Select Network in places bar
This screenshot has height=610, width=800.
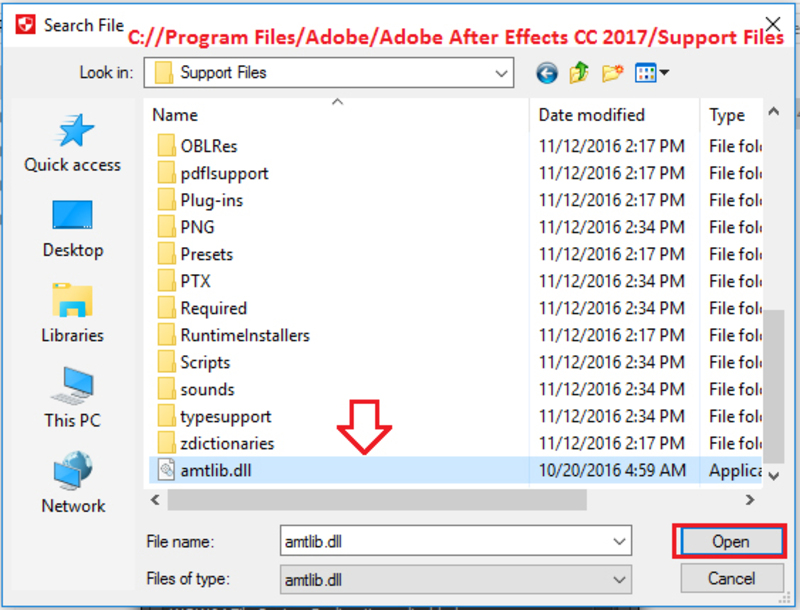73,484
